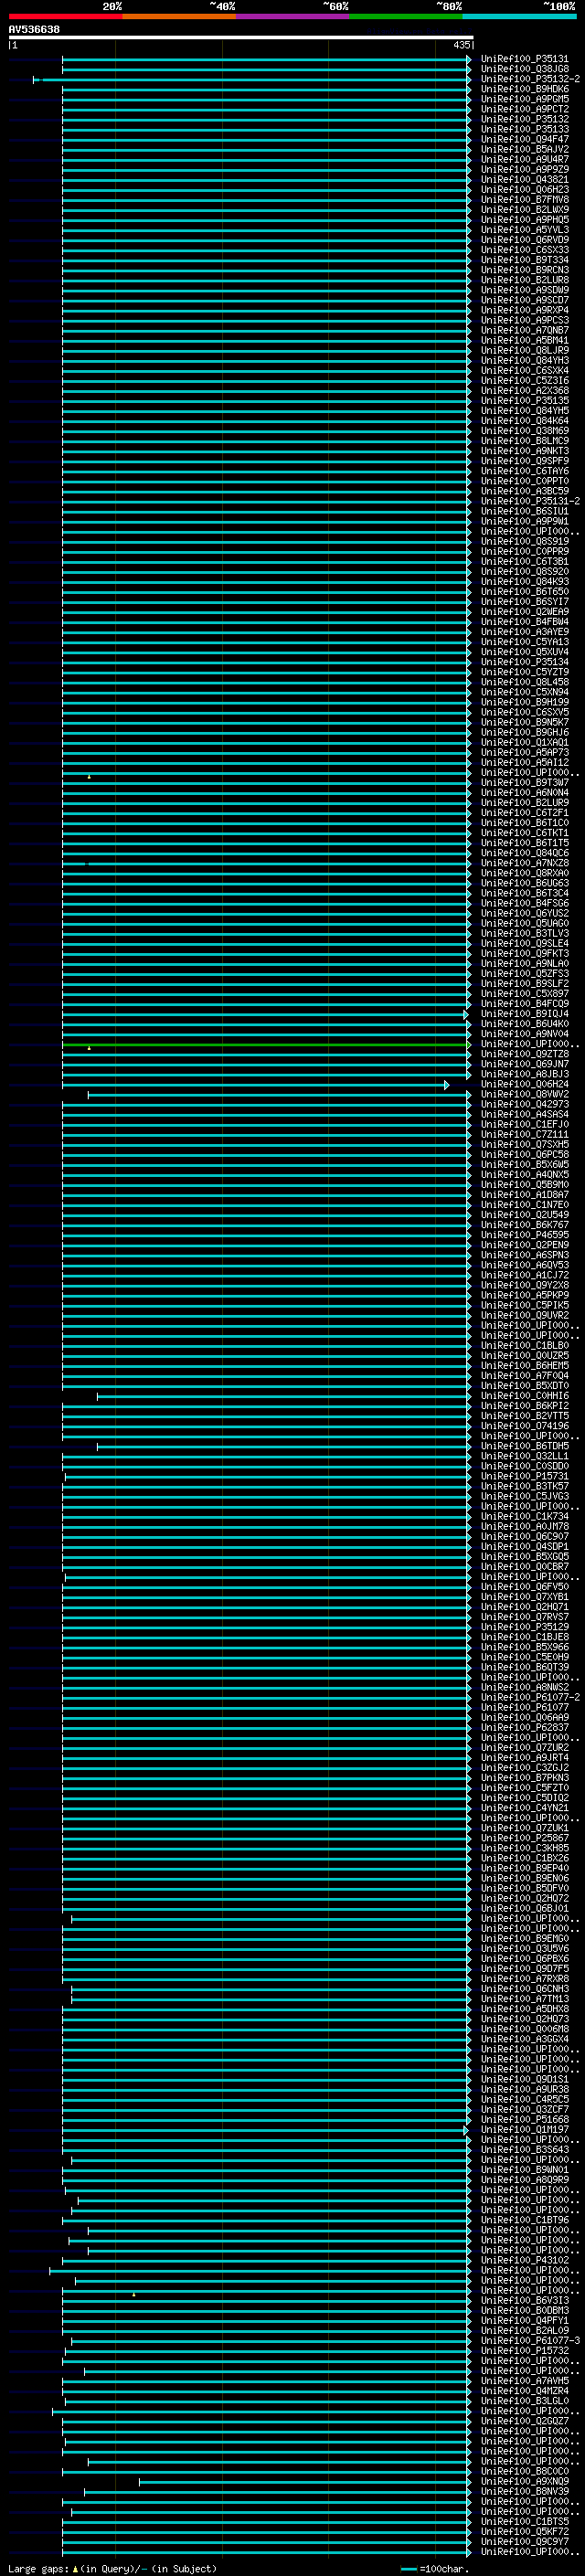Image resolution: width=585 pixels, height=2576 pixels.
Task: Click the red 20% identity legend segment
Action: point(65,16)
